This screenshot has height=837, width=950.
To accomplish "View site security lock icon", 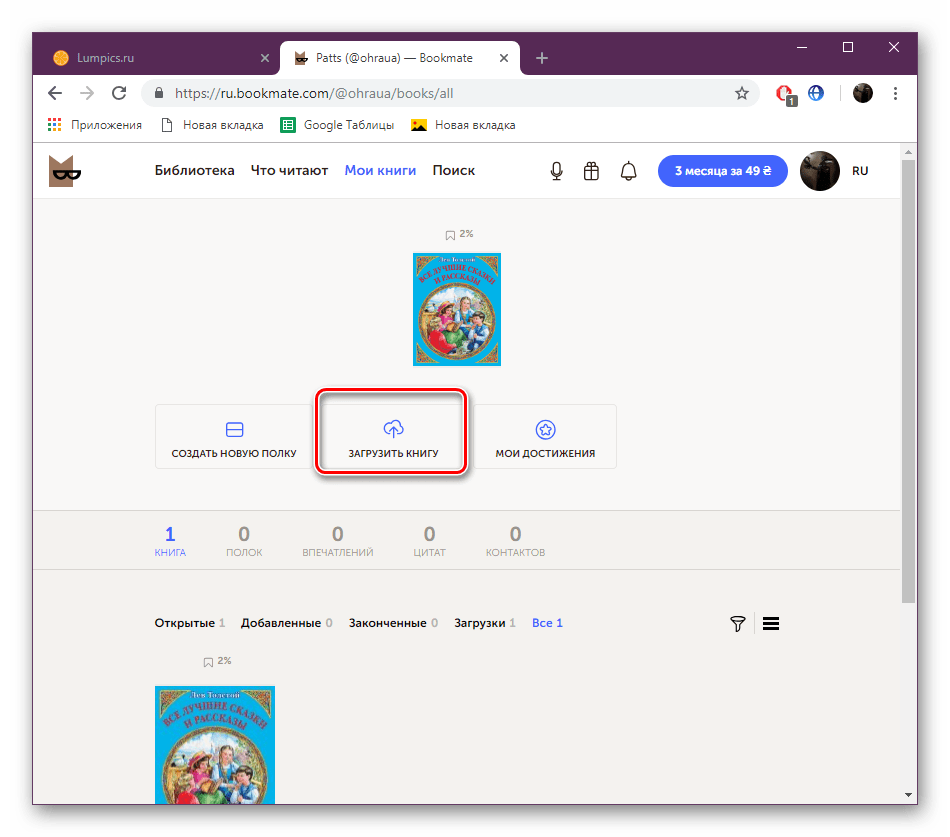I will tap(159, 93).
